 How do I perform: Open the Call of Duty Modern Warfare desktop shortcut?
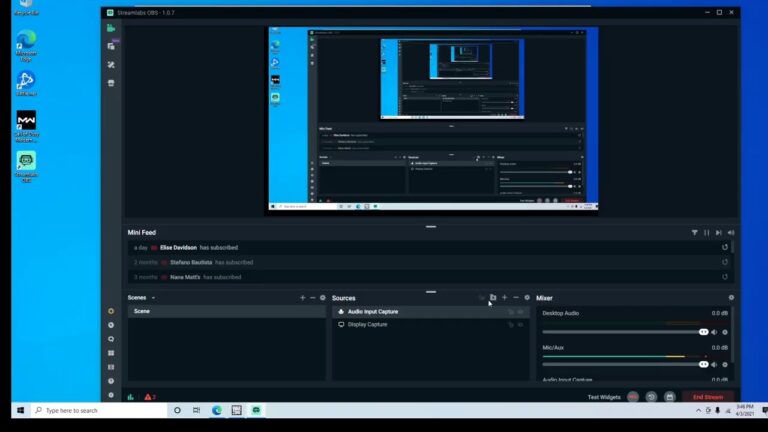26,126
